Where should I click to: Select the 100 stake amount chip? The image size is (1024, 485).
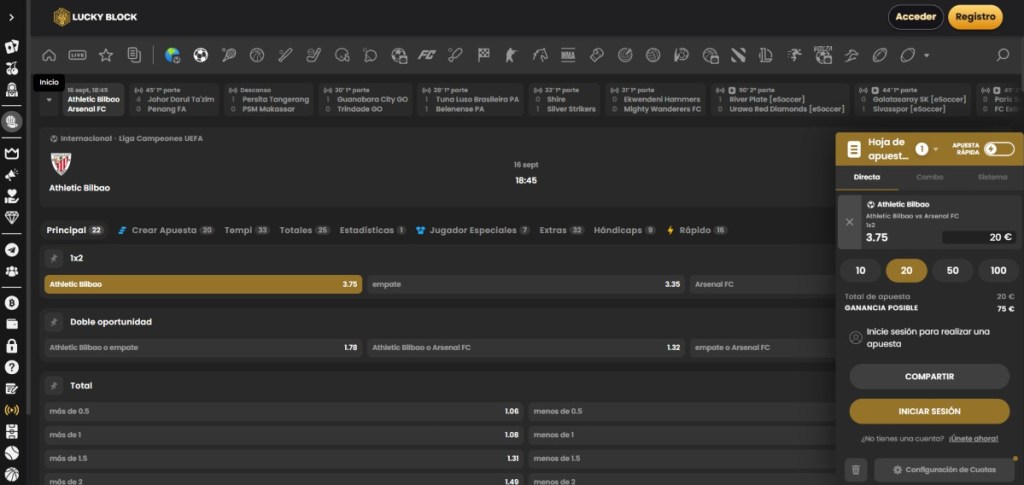(x=998, y=271)
